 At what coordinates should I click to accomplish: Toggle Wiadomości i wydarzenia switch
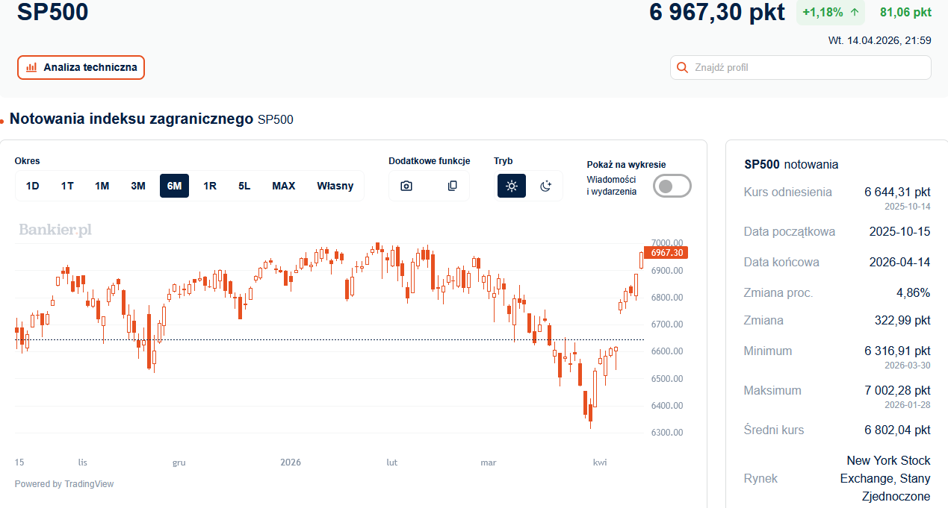[672, 186]
